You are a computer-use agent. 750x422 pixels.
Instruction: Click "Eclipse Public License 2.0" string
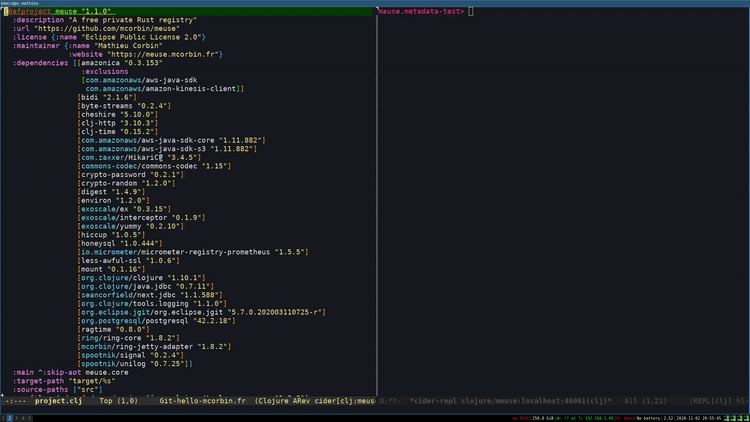click(142, 37)
